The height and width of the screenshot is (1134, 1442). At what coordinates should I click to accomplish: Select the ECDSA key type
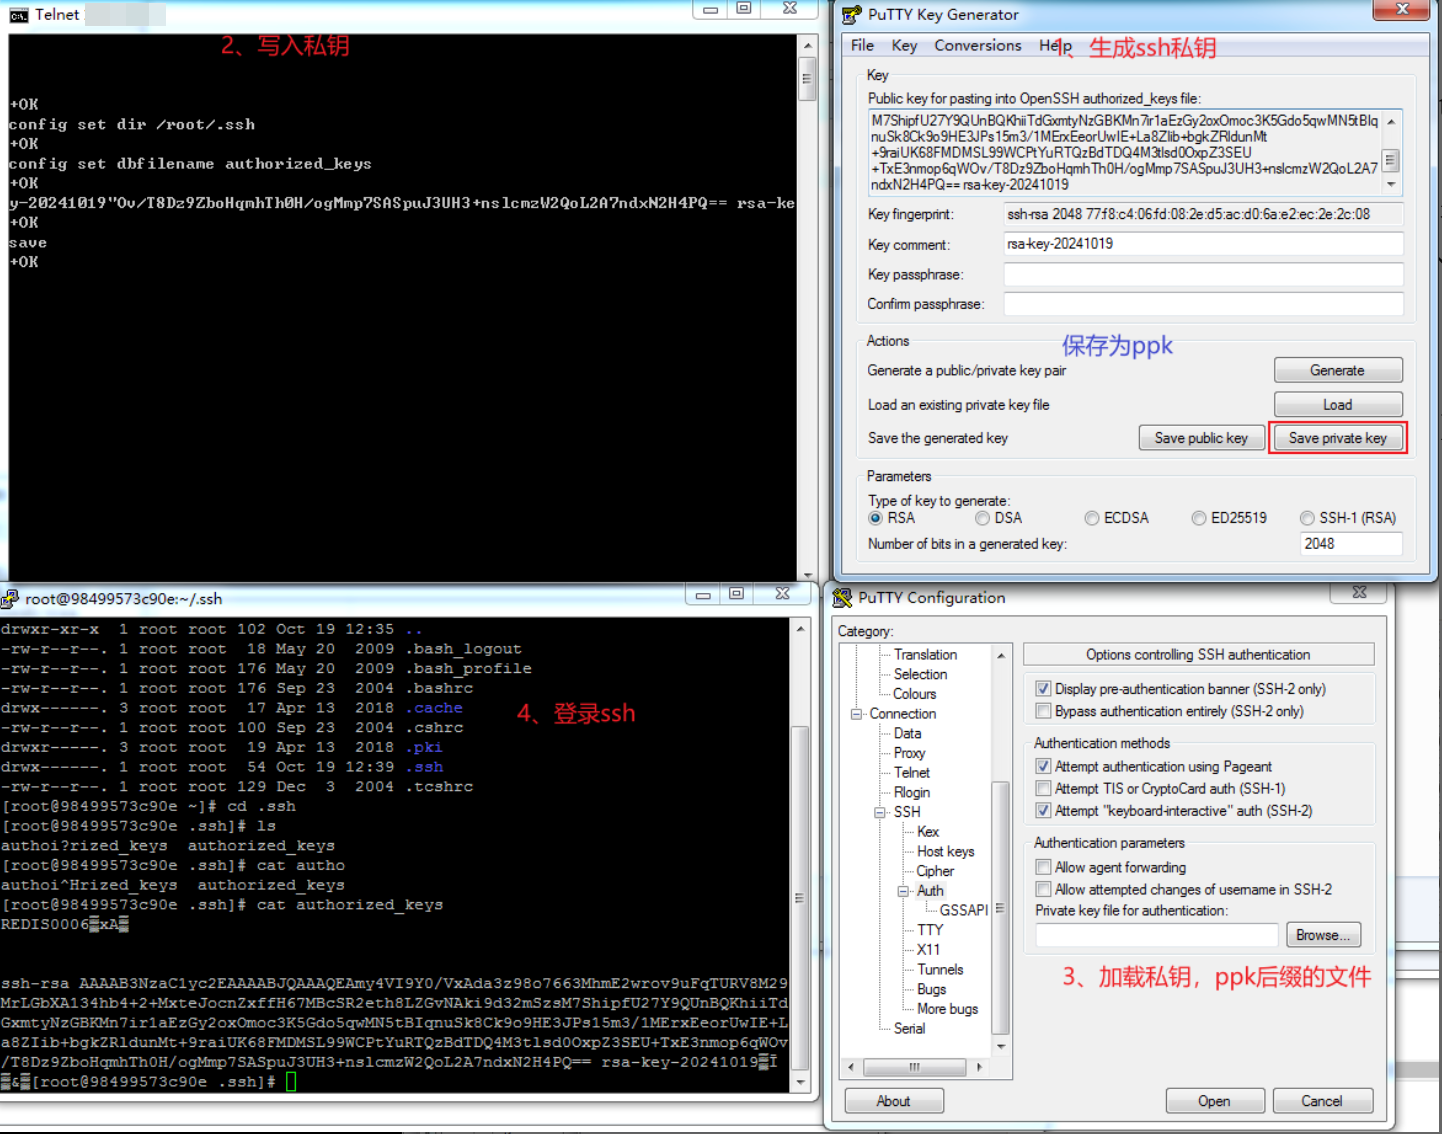tap(1092, 518)
